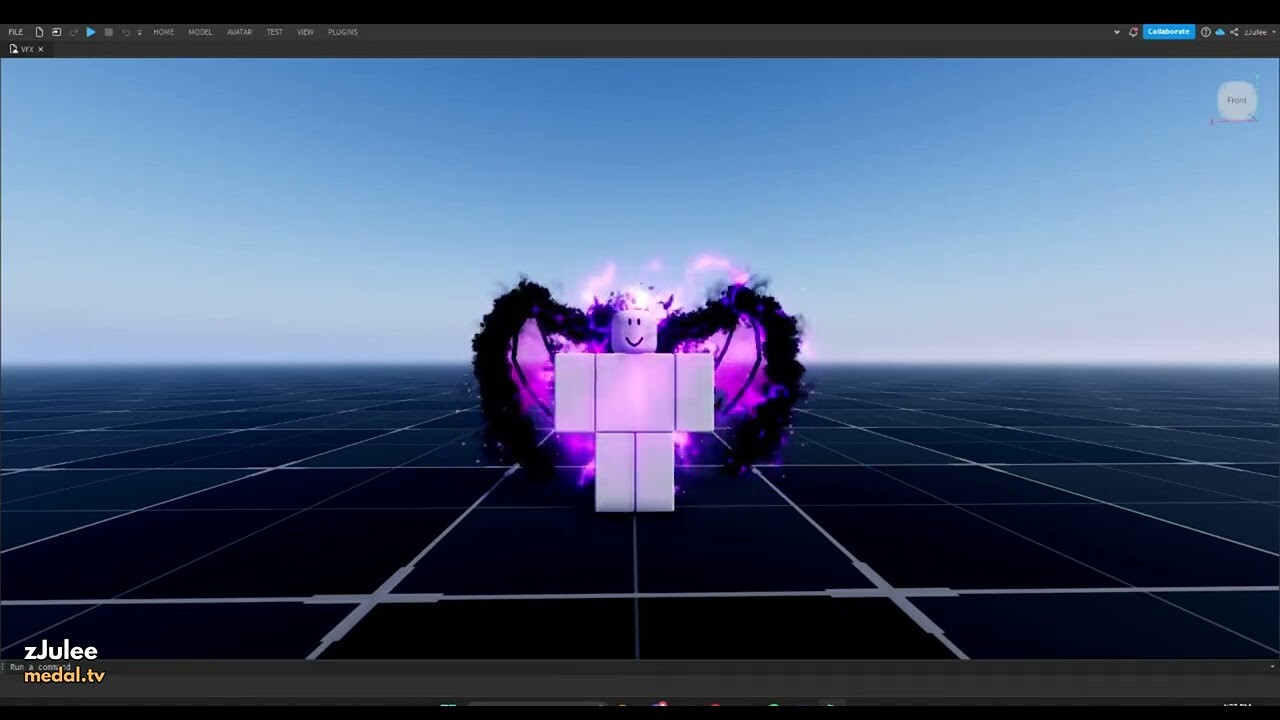The height and width of the screenshot is (720, 1280).
Task: Create a new file with the page icon
Action: coord(39,32)
